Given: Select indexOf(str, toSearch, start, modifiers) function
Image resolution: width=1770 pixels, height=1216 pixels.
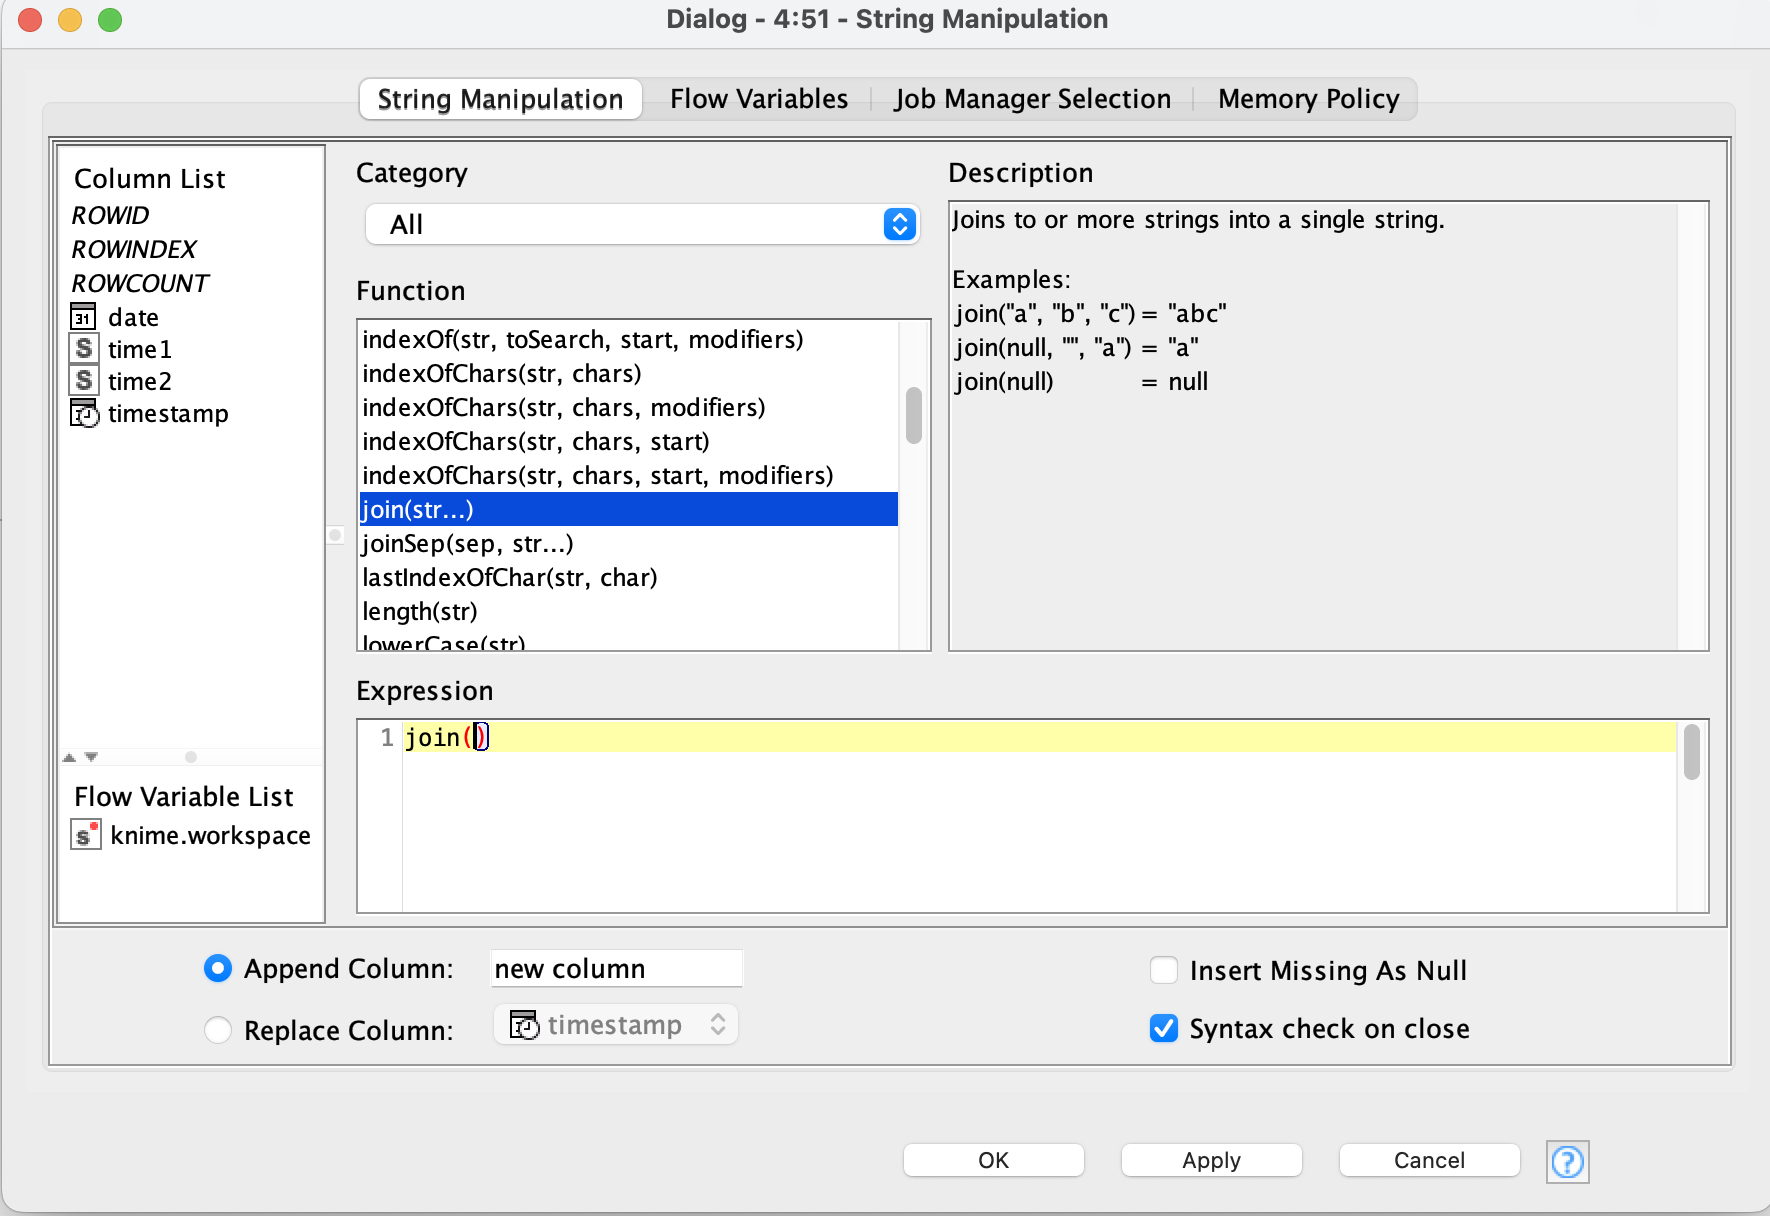Looking at the screenshot, I should (x=628, y=339).
